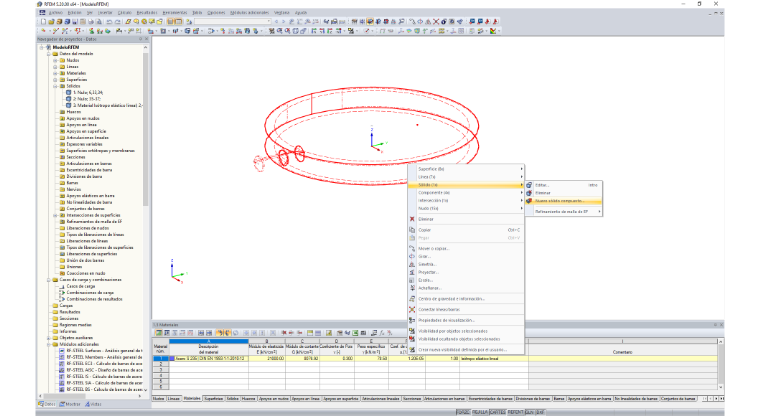Screen dimensions: 760x416
Task: Click the Proyectar icon in context menu
Action: [x=412, y=272]
